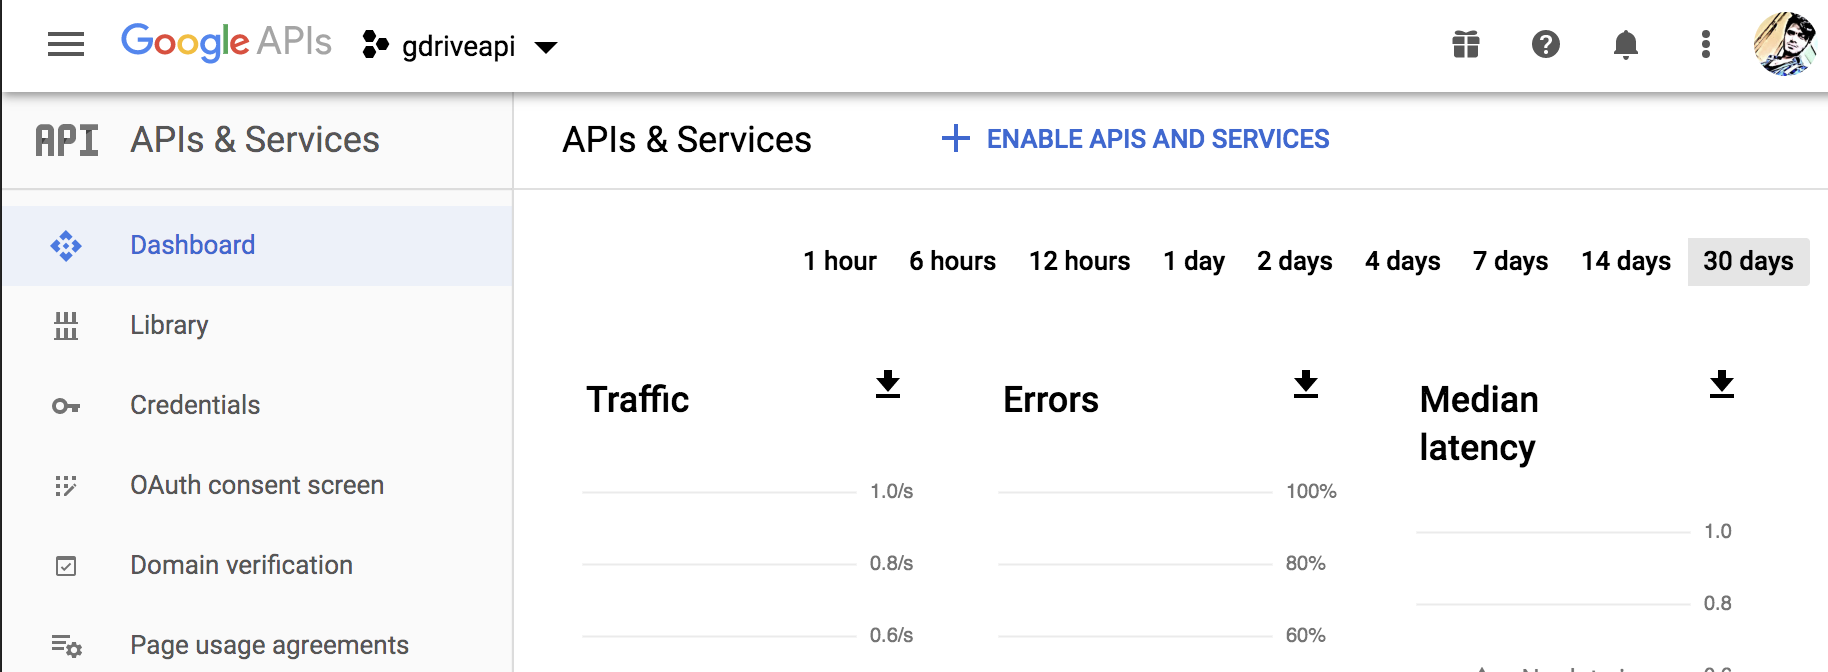Select the 4 days time range

tap(1402, 262)
